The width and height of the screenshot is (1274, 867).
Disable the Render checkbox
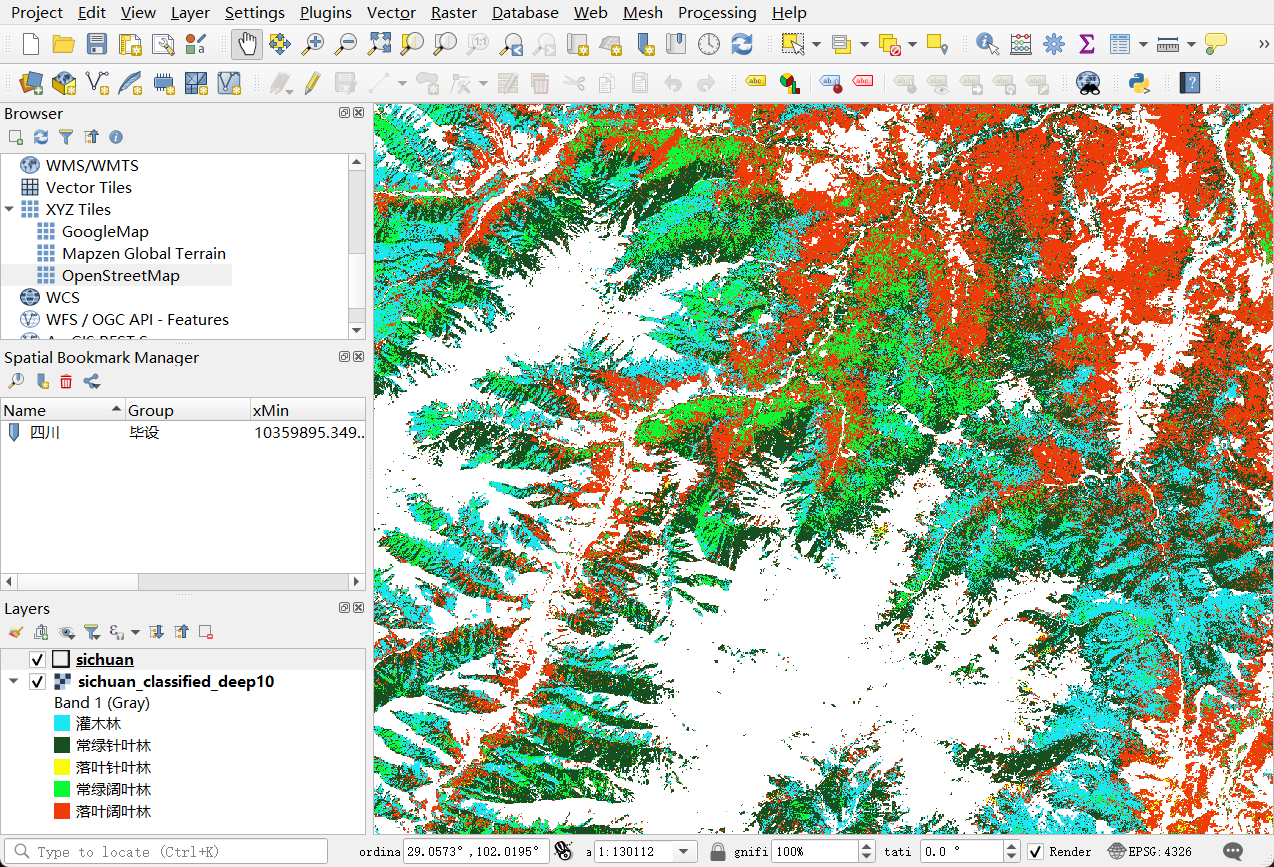(1037, 851)
